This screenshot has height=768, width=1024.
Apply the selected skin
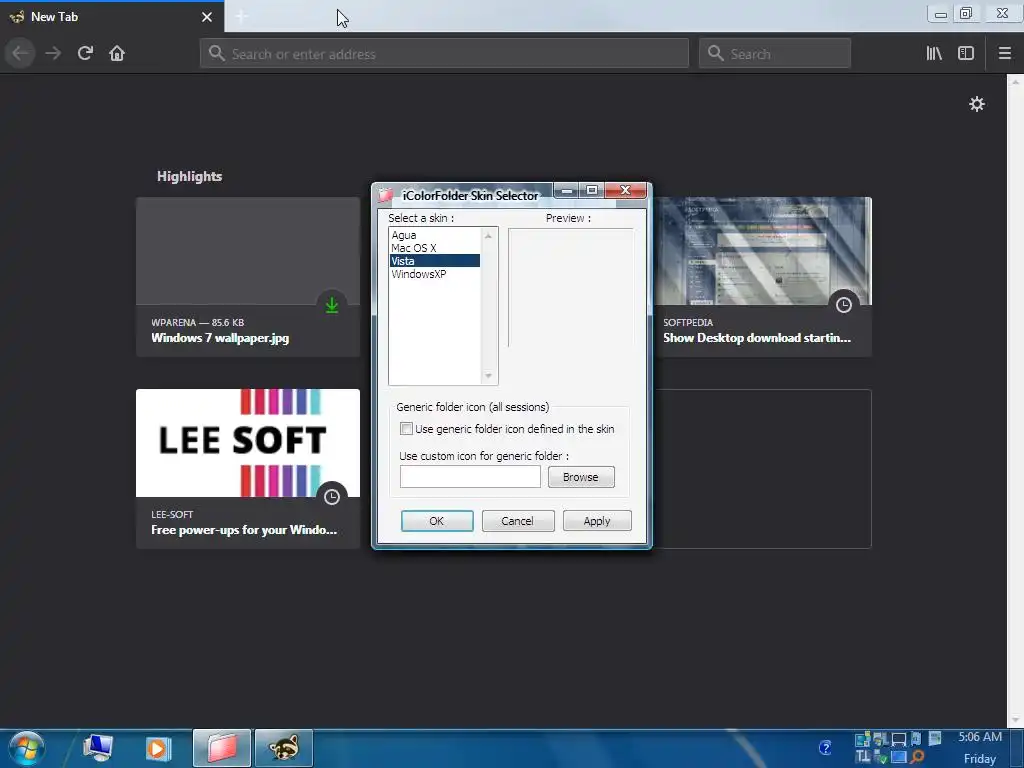point(597,521)
